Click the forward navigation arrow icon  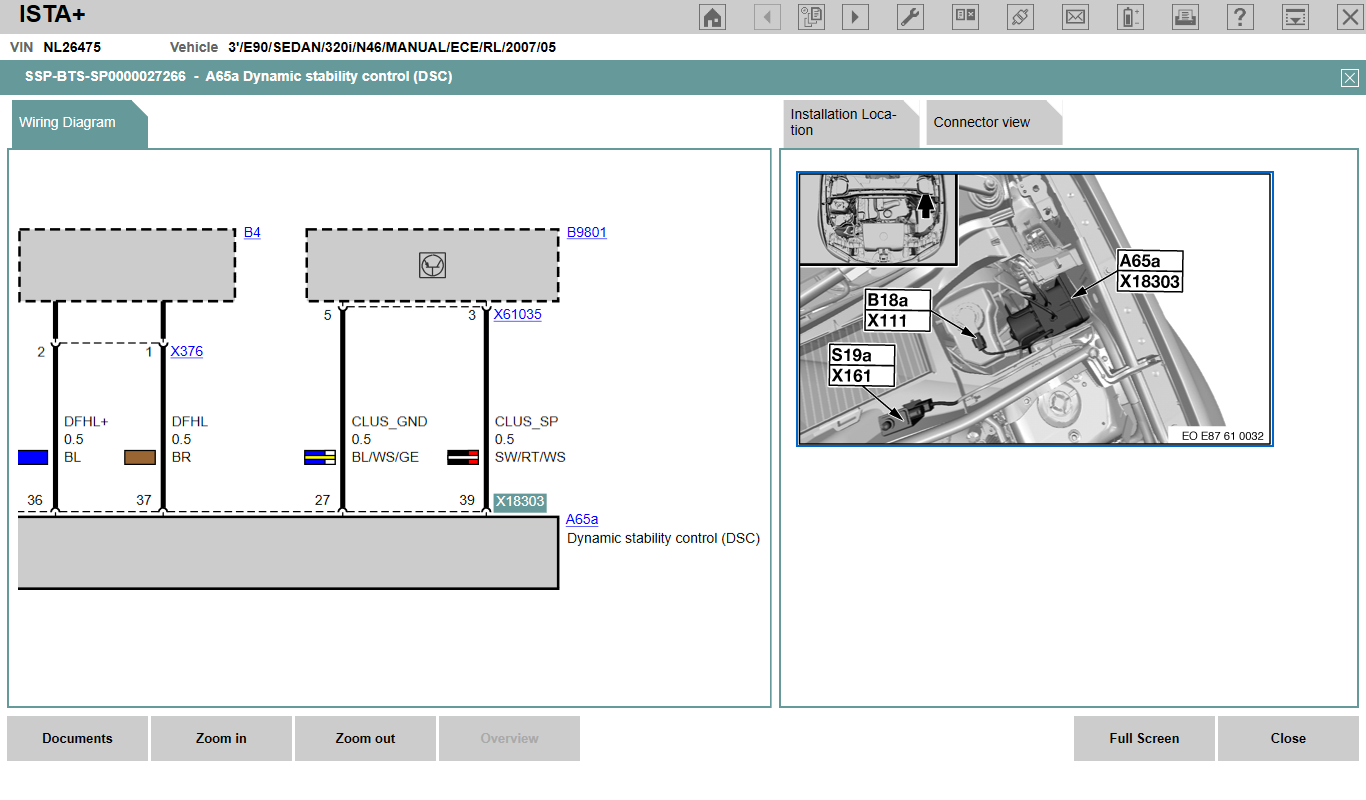pos(855,17)
